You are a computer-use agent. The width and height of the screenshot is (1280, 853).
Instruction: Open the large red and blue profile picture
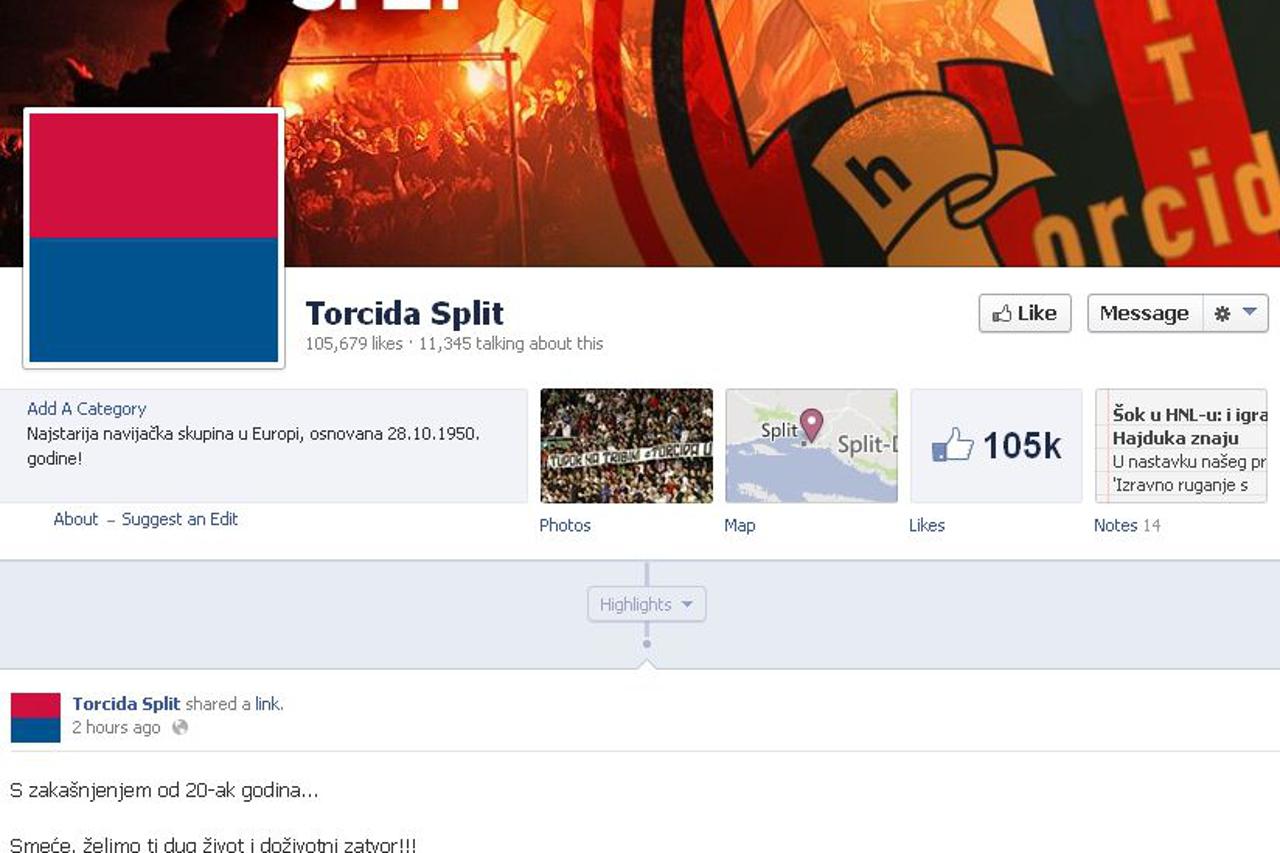(x=154, y=238)
